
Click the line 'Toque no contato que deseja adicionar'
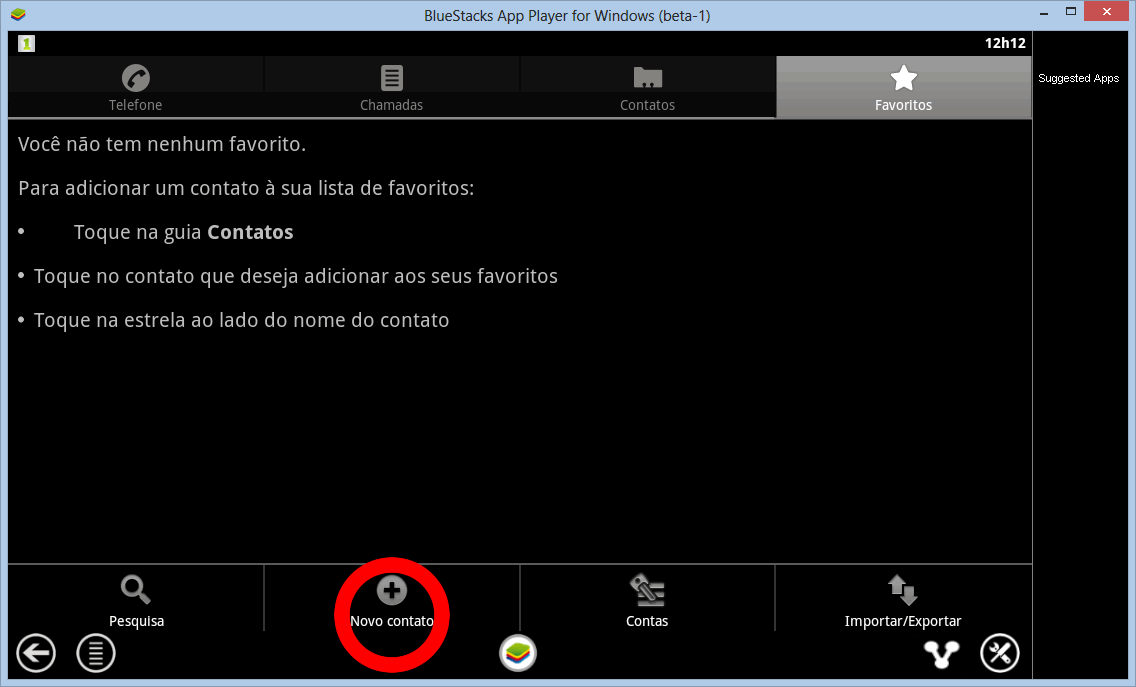point(296,276)
